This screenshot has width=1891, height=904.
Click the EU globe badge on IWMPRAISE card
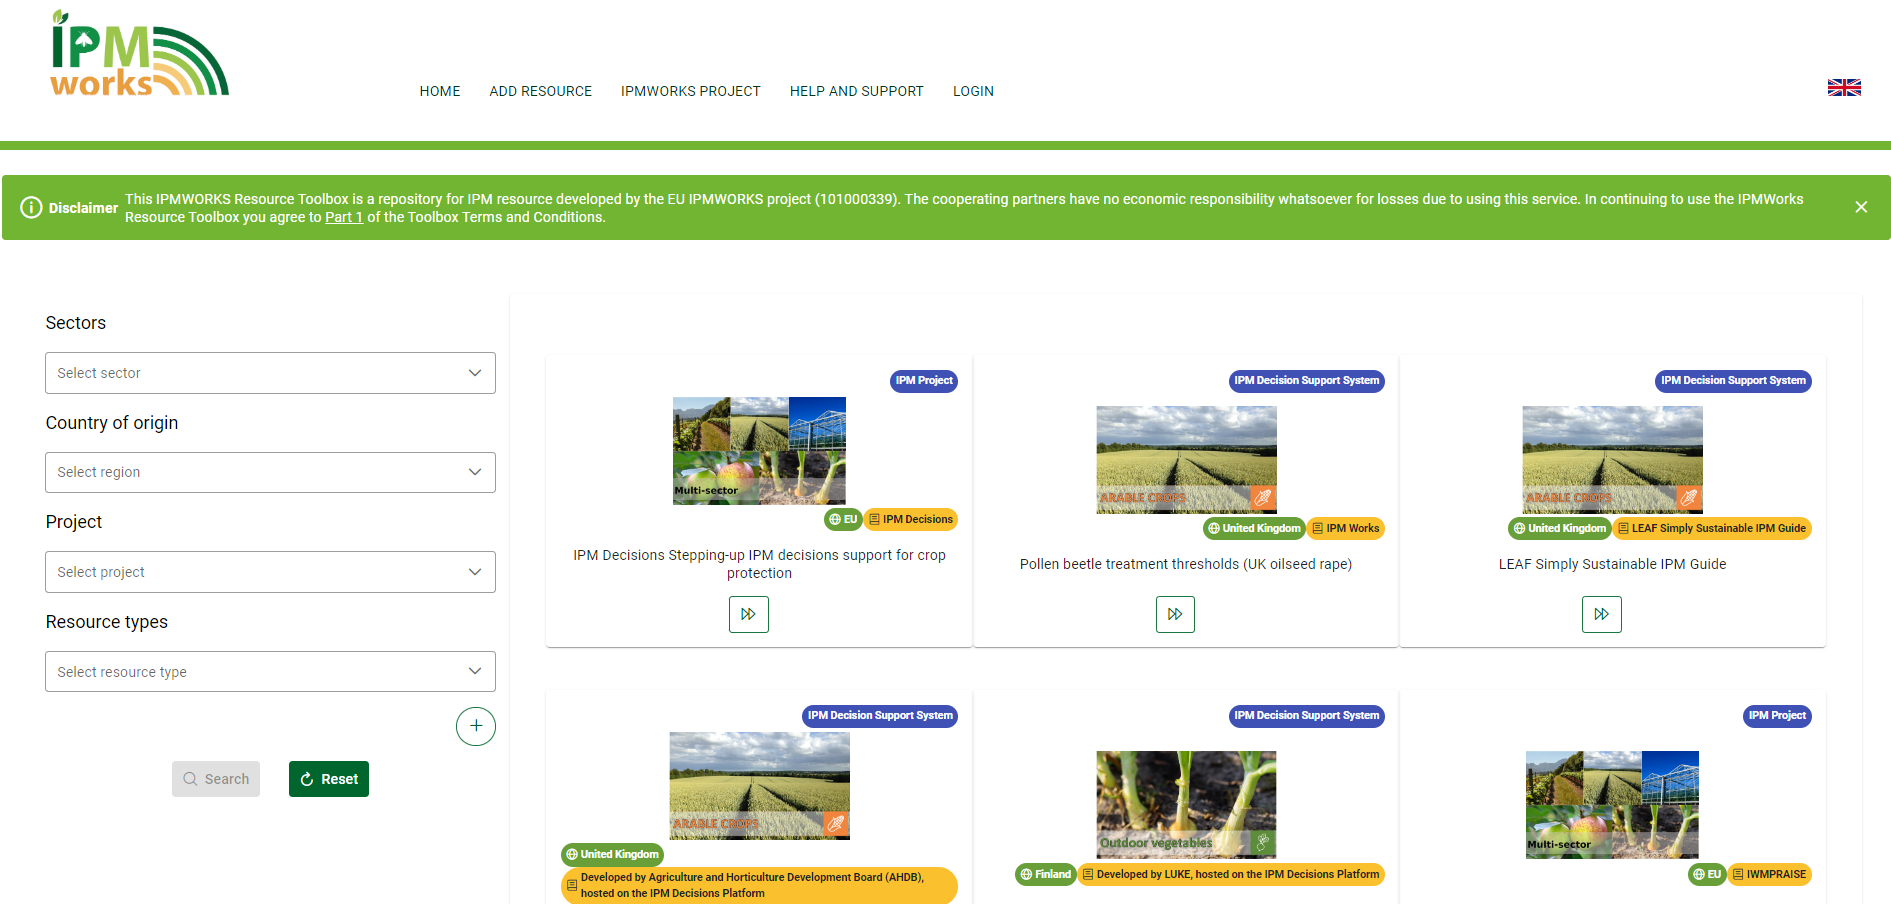1706,874
